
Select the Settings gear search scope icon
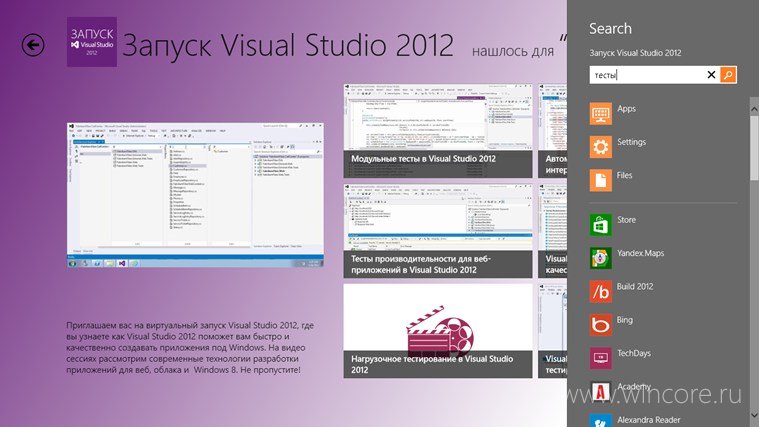(x=600, y=147)
